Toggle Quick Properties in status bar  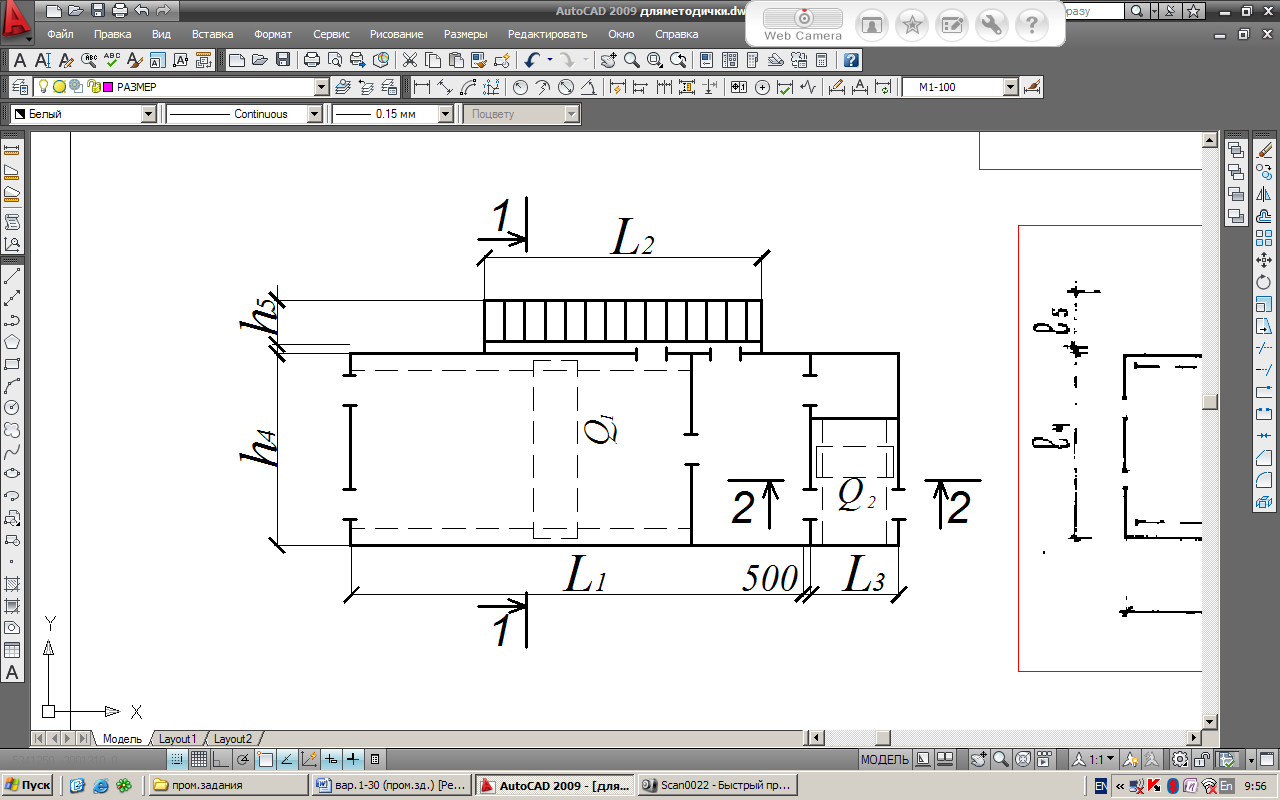[375, 759]
